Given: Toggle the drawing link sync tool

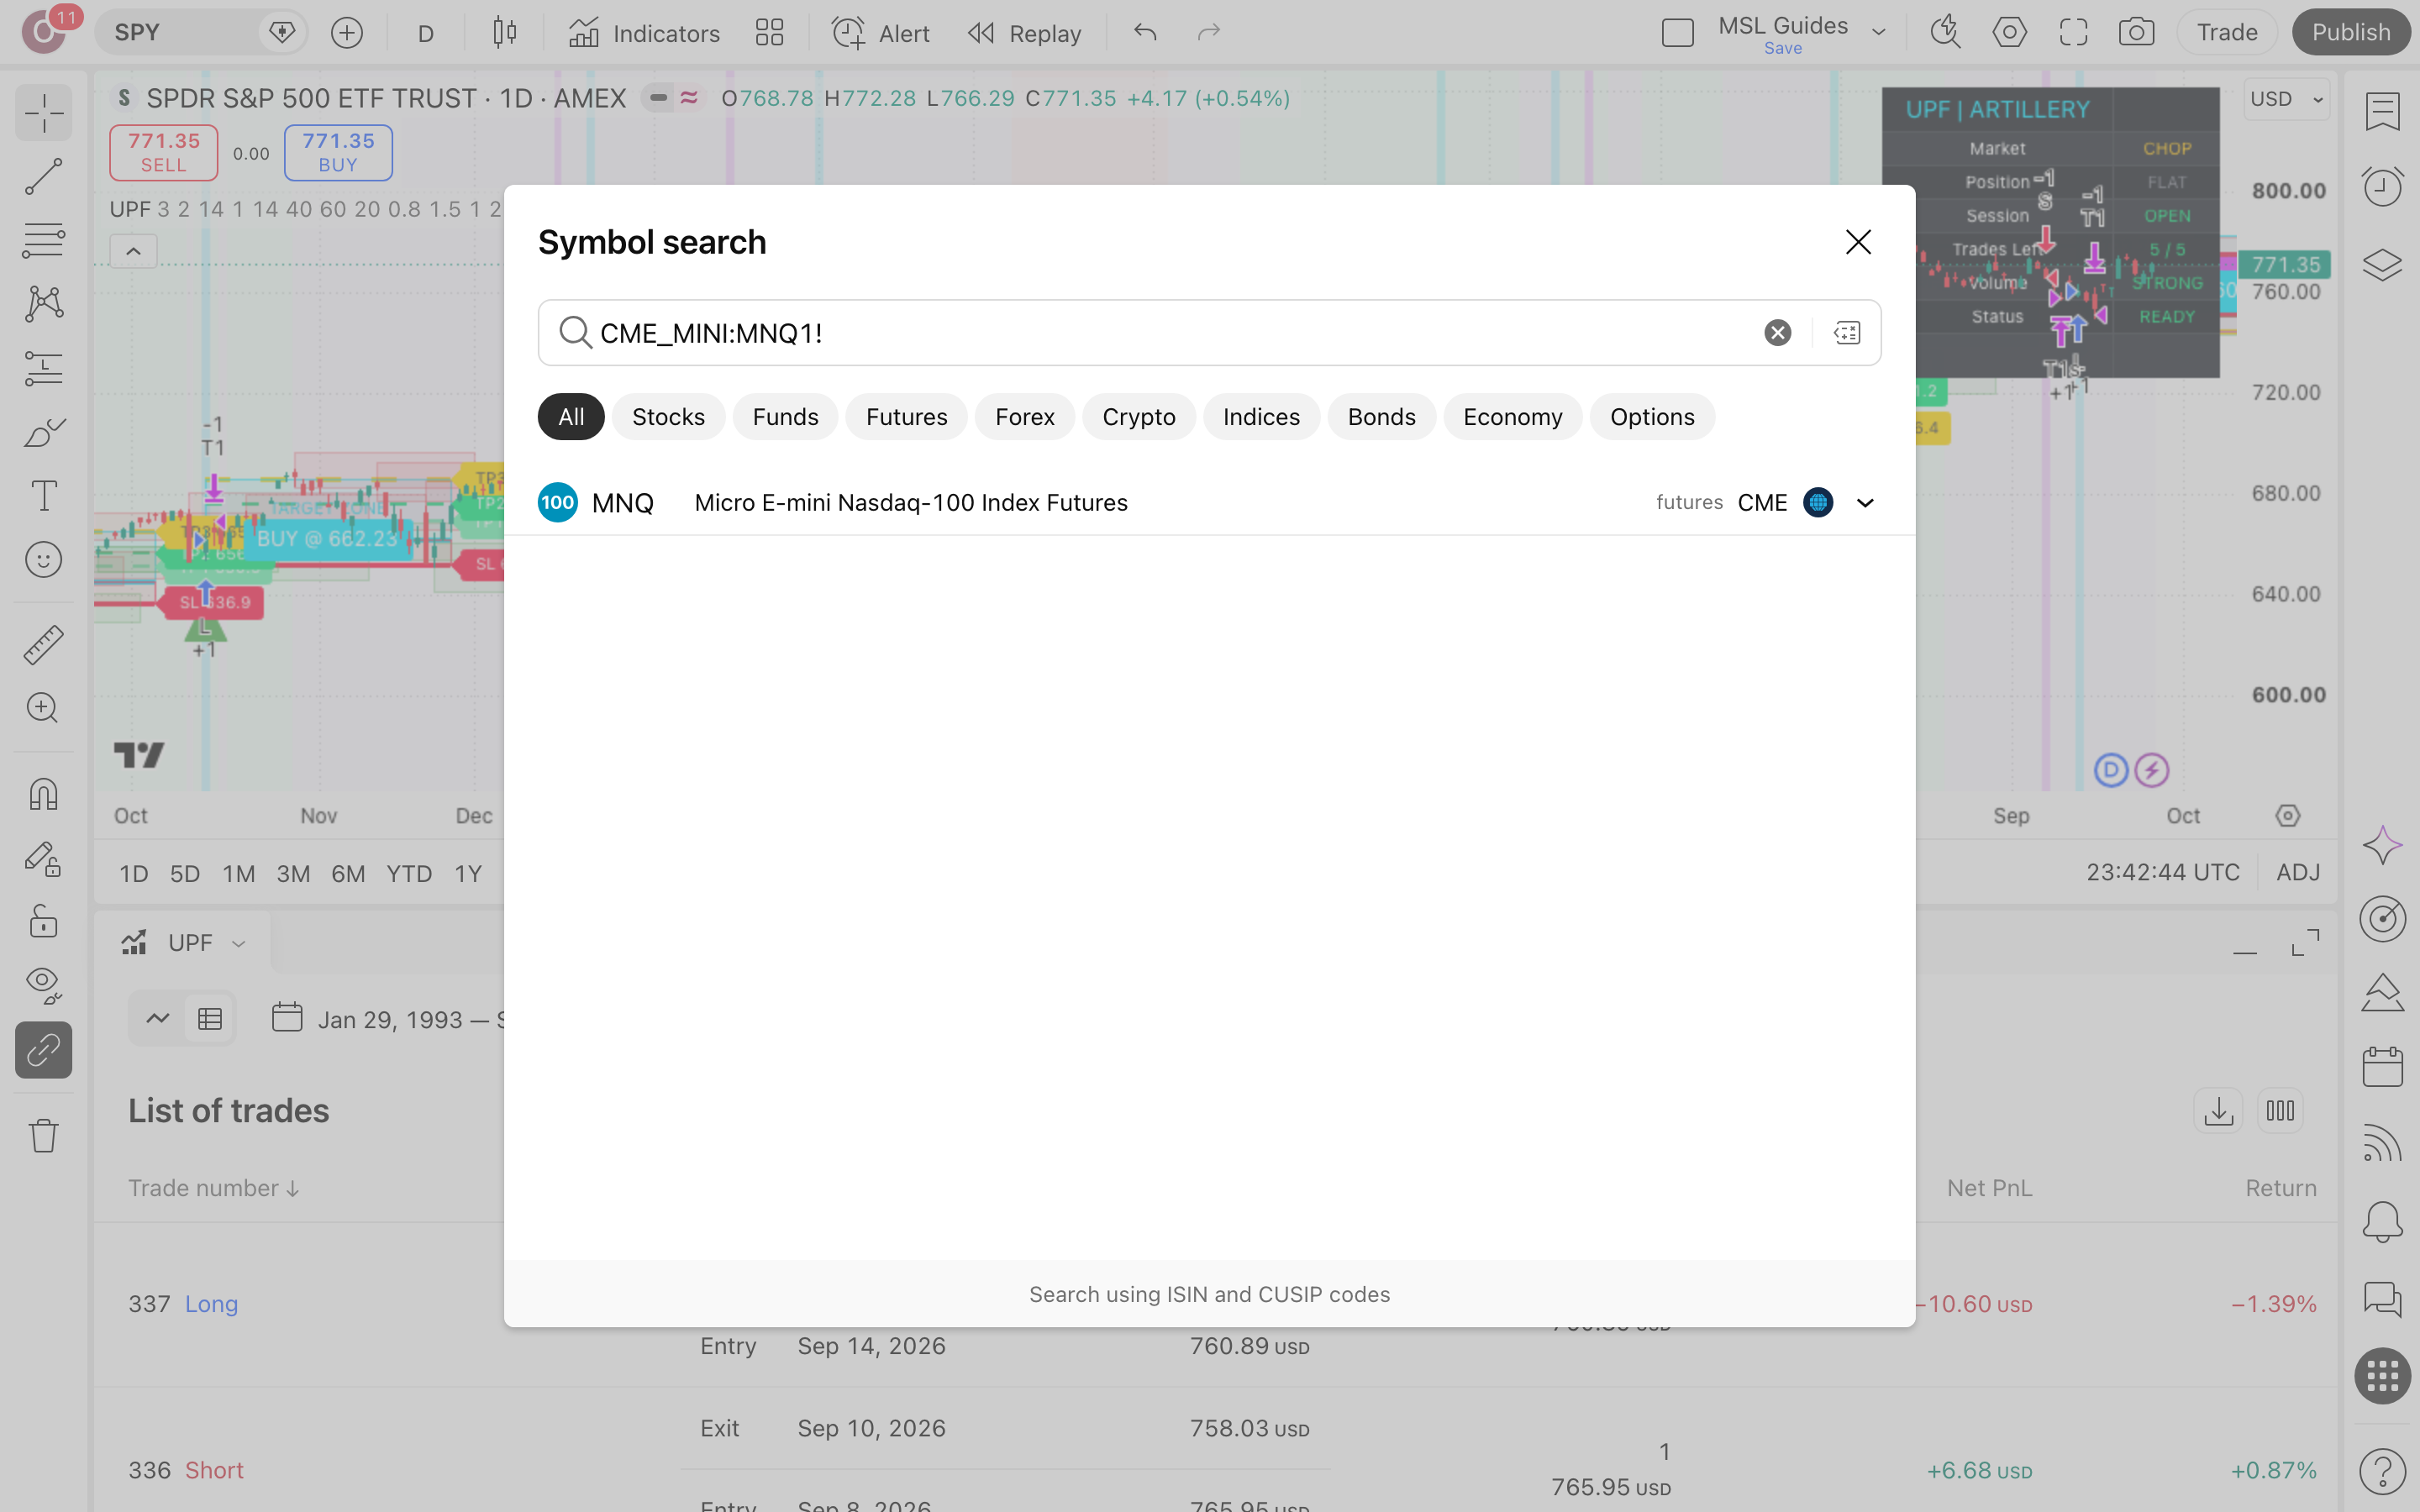Looking at the screenshot, I should point(43,1050).
